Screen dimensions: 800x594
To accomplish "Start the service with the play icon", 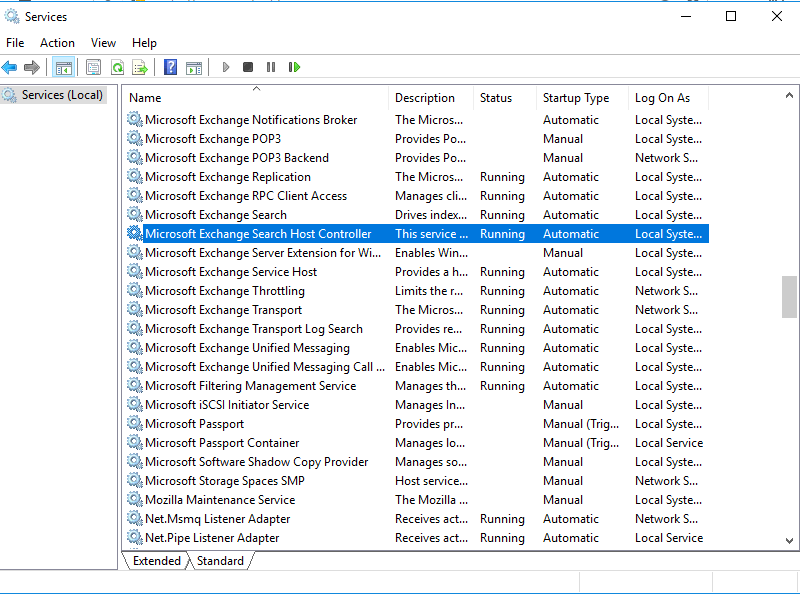I will [x=226, y=67].
